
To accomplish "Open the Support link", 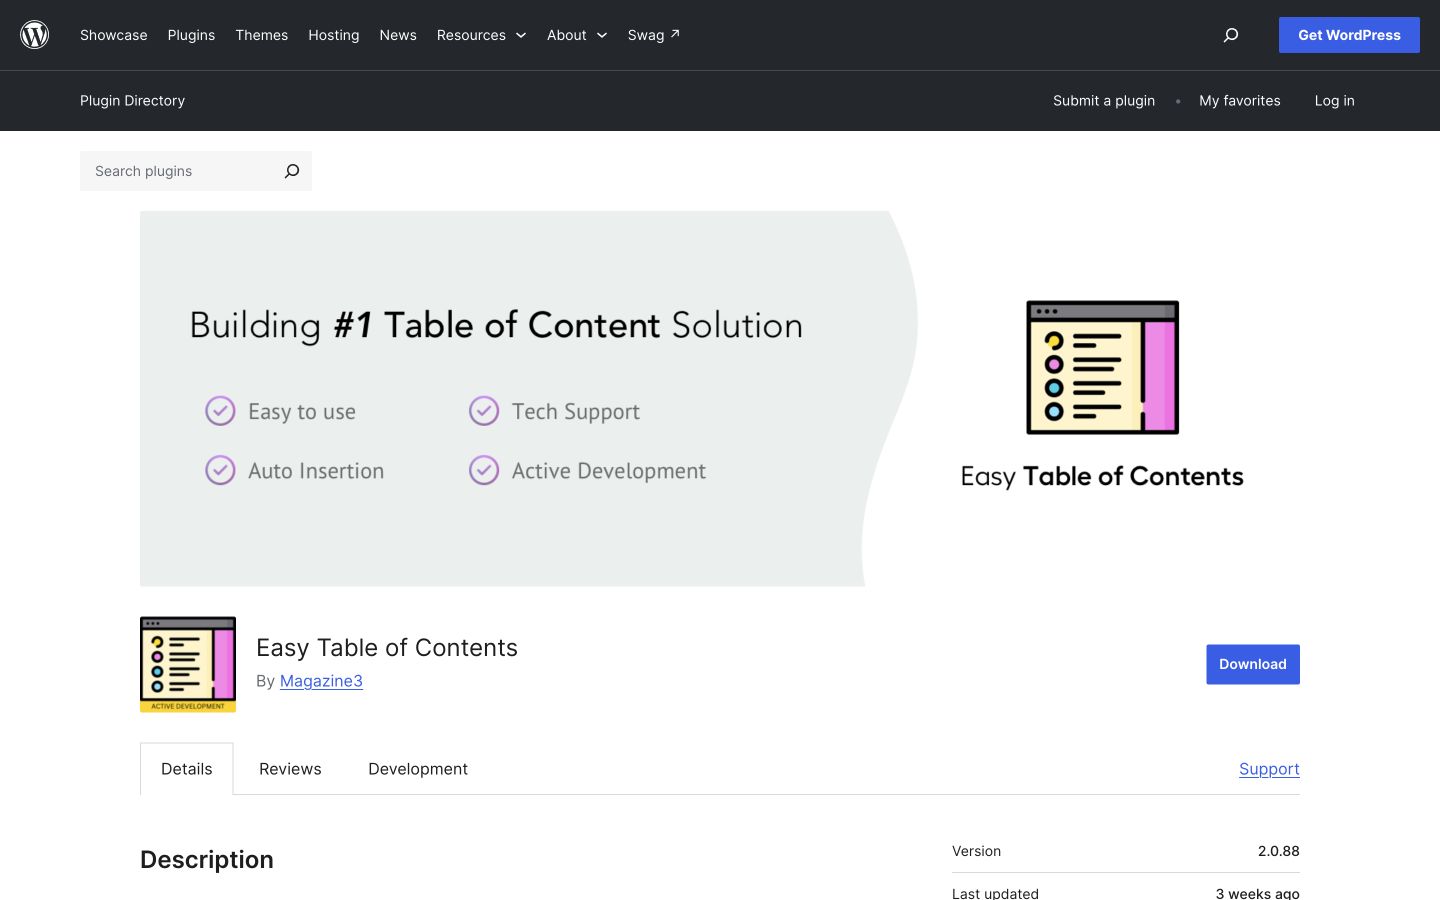I will coord(1269,769).
